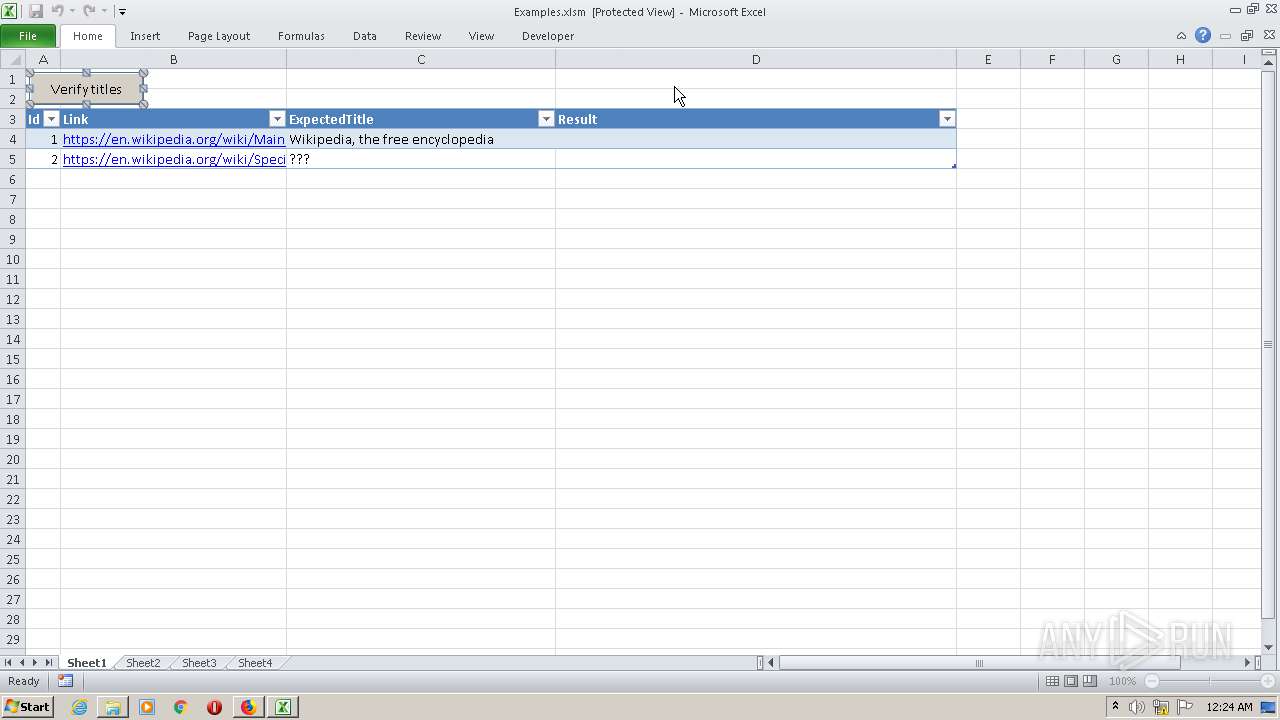
Task: Select row 10 header
Action: [x=13, y=259]
